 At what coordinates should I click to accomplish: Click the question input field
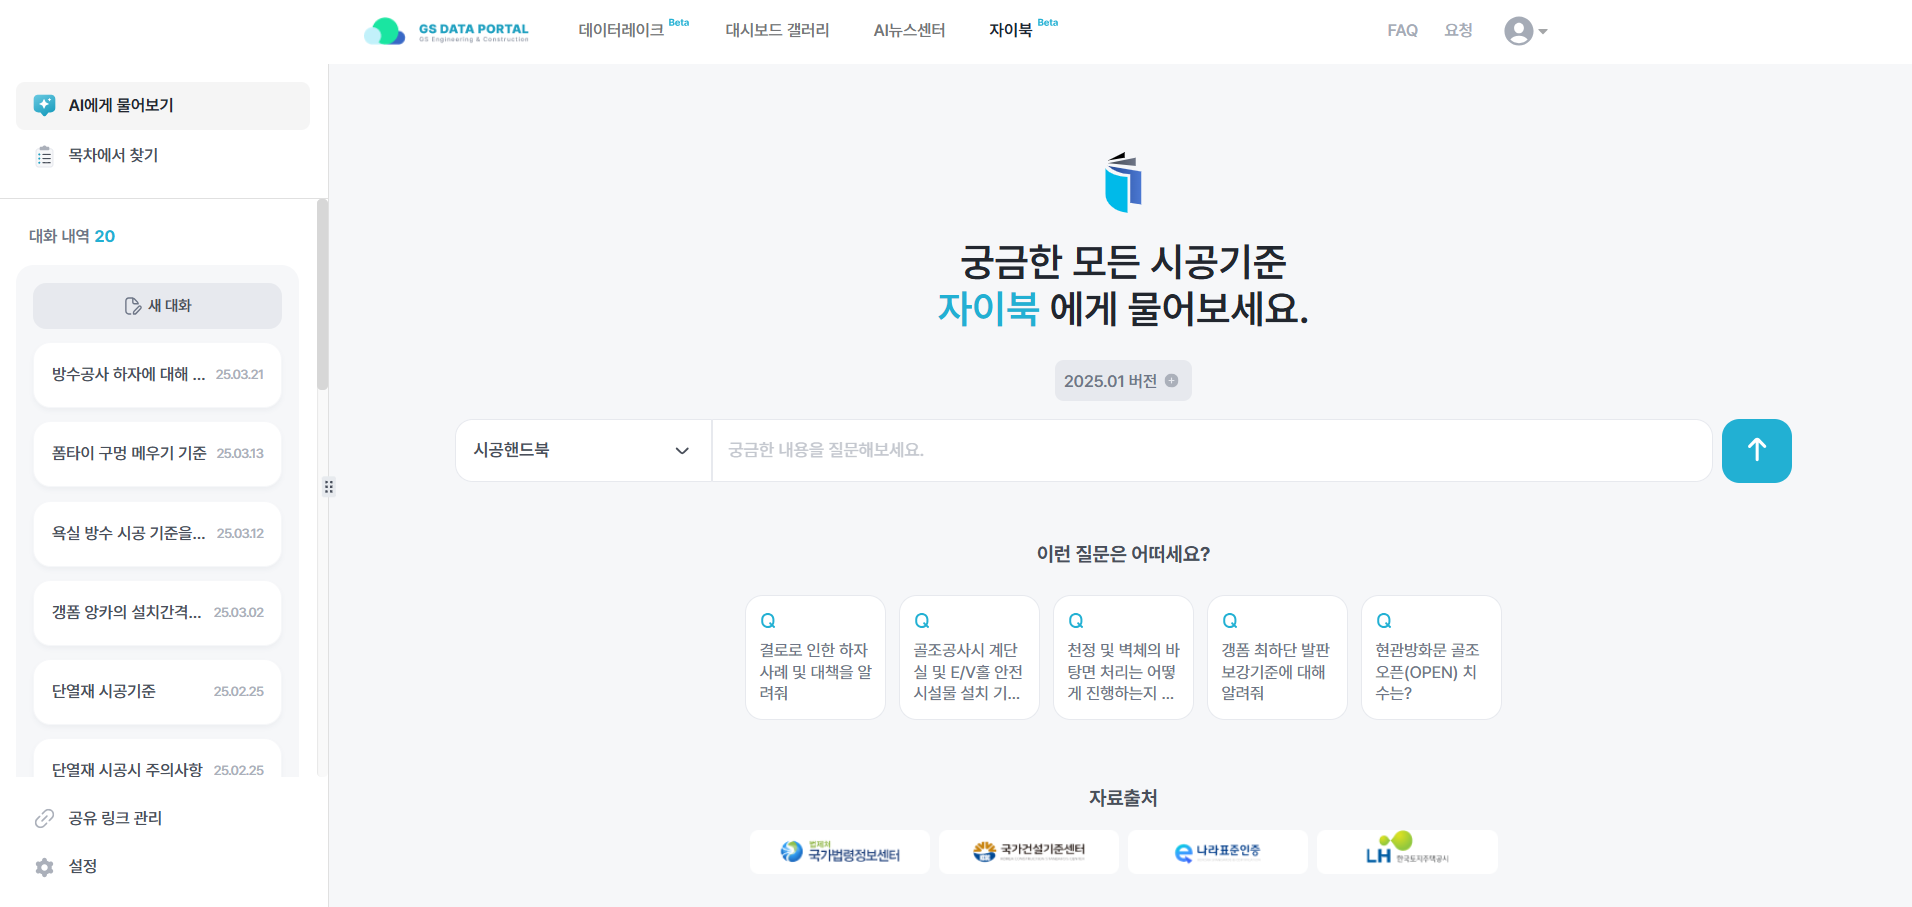click(1210, 451)
